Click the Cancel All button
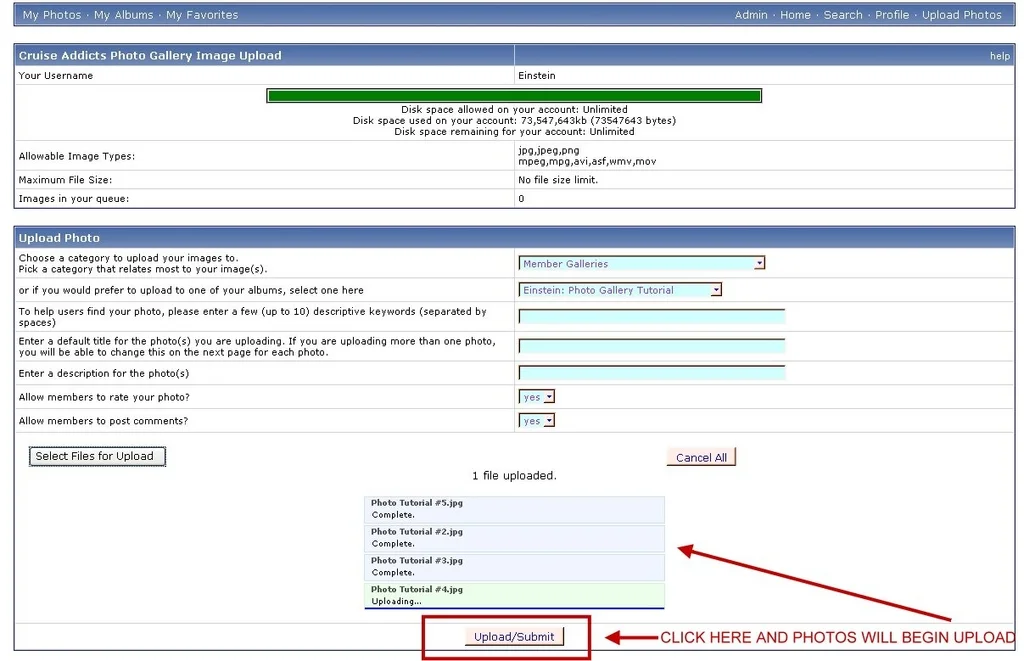The height and width of the screenshot is (661, 1024). (701, 457)
